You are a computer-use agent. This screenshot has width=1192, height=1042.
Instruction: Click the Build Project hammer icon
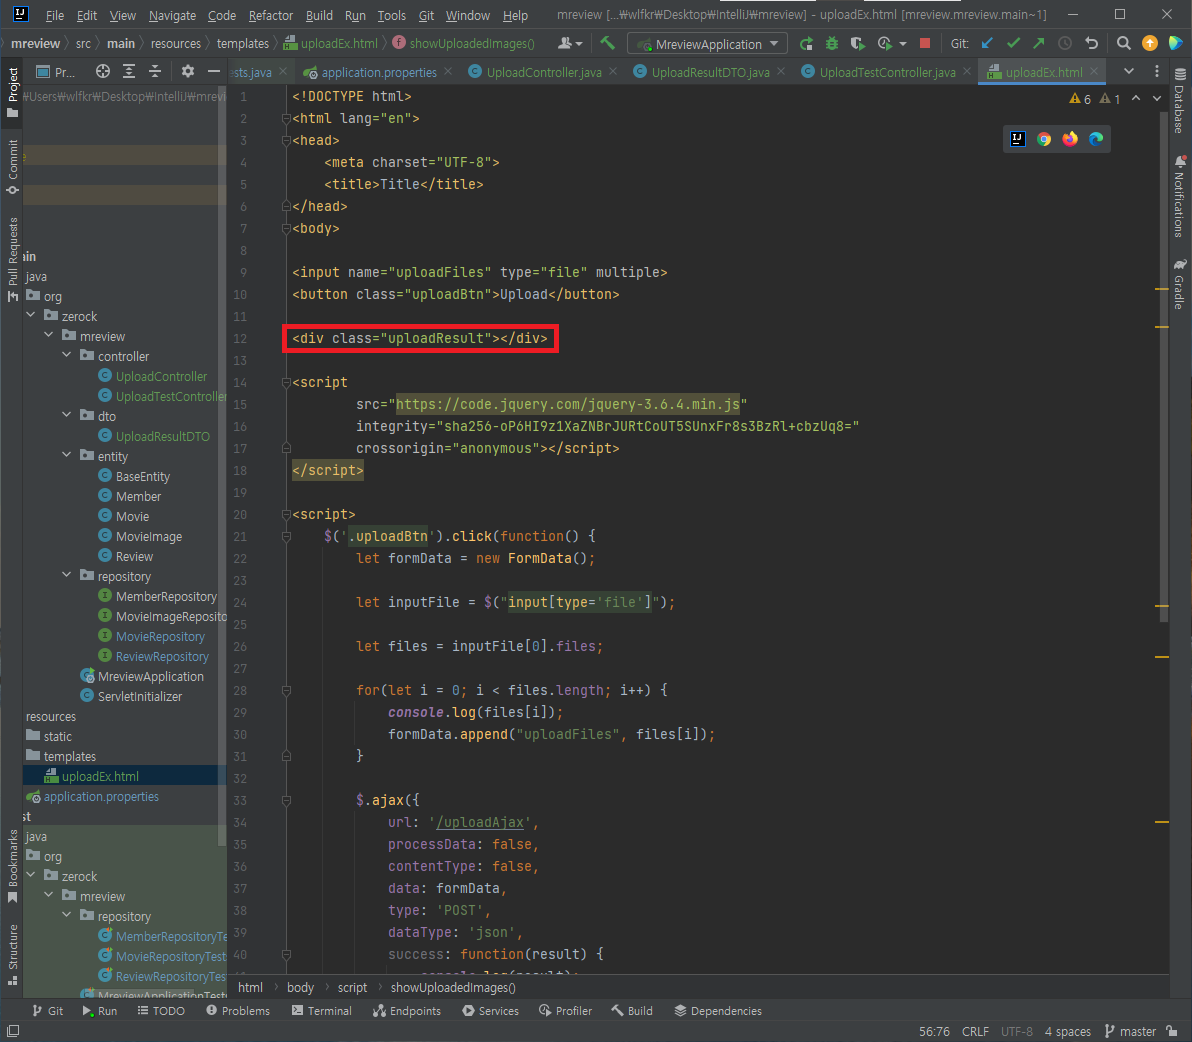click(607, 43)
